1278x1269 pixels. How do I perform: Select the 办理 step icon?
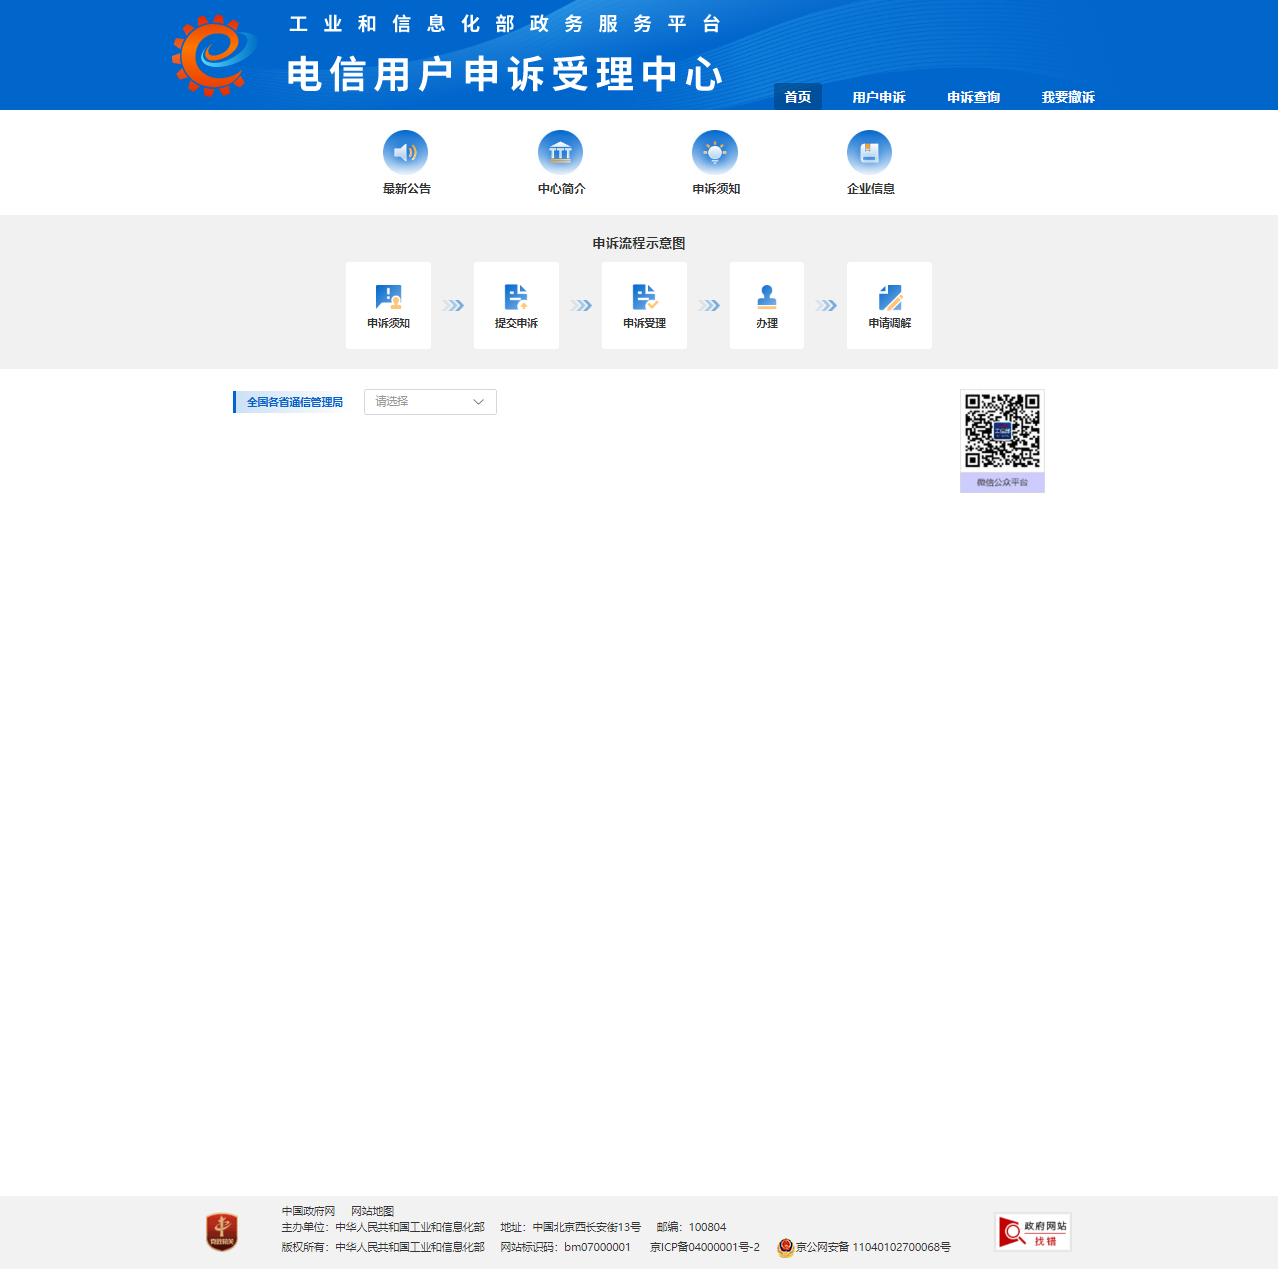pos(767,298)
